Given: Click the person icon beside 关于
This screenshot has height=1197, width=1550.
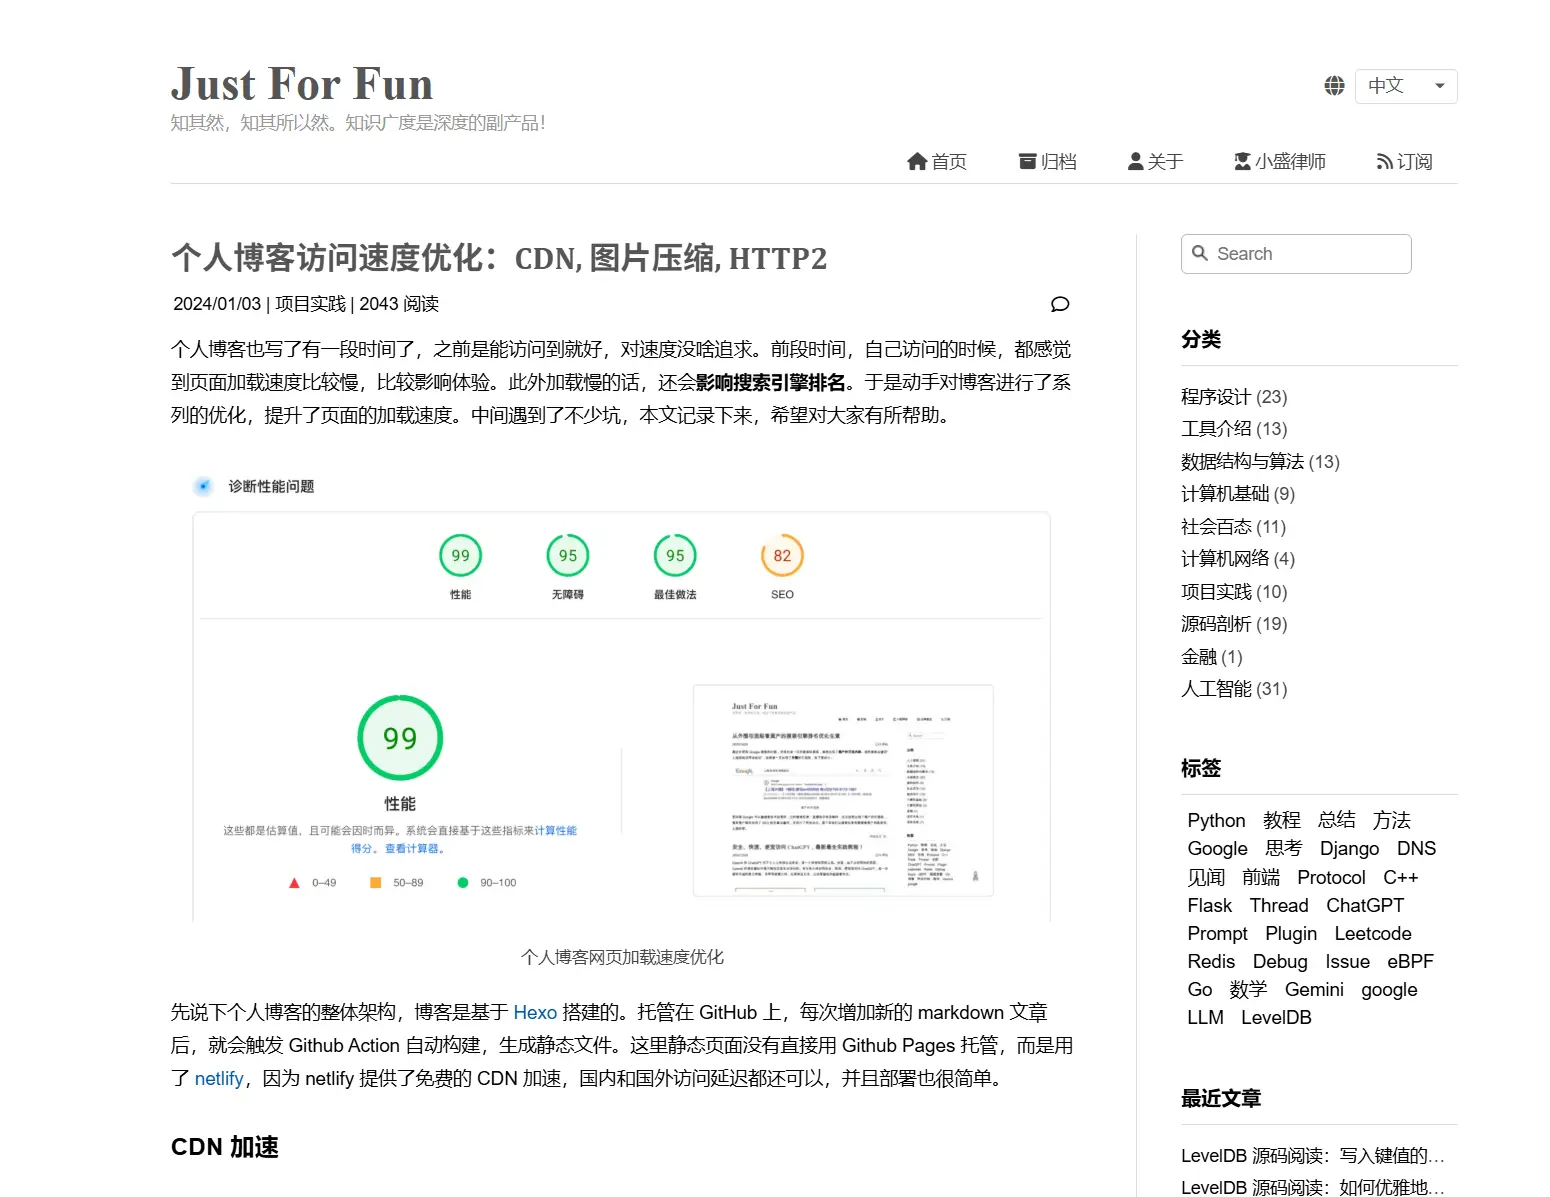Looking at the screenshot, I should point(1135,162).
